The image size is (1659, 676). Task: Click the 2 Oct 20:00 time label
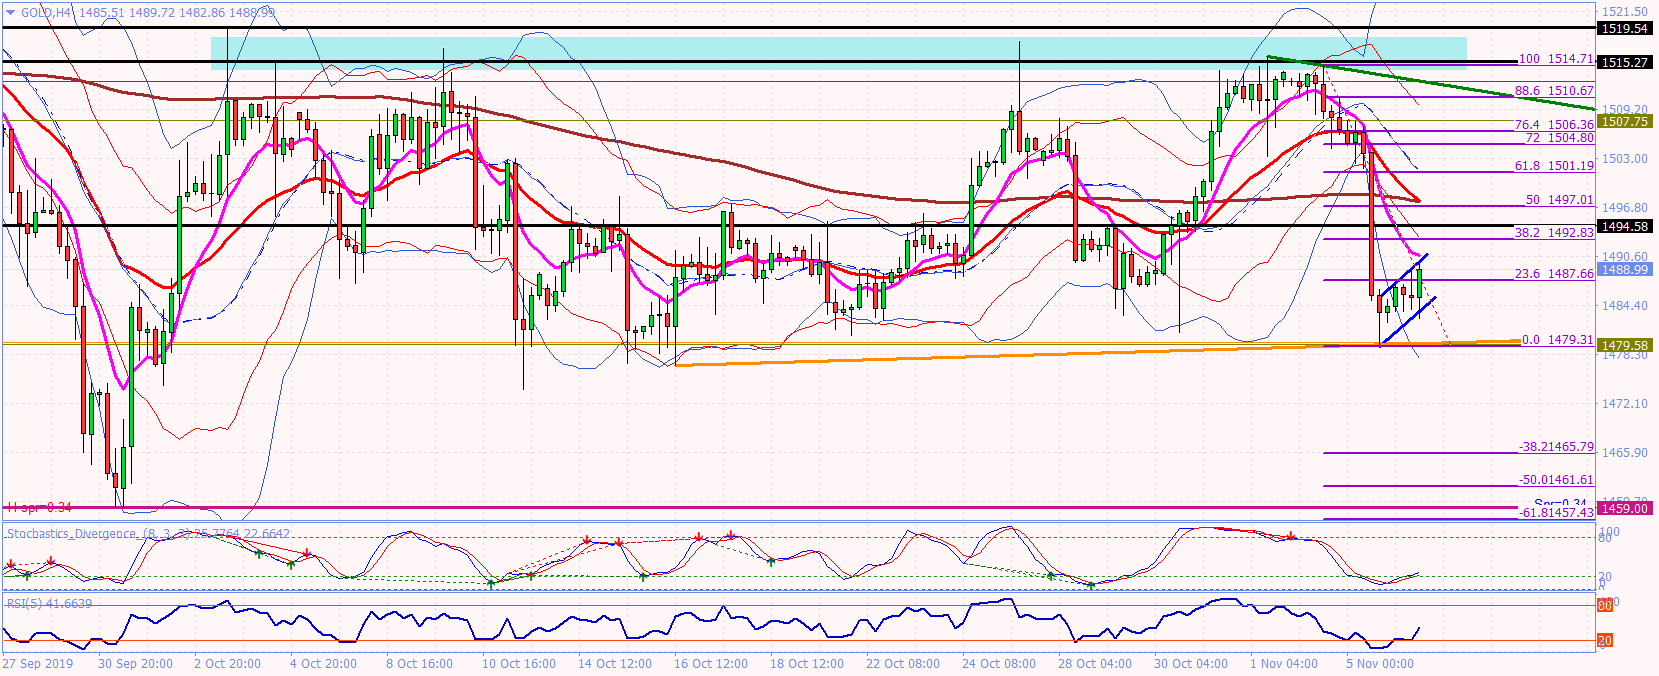click(x=227, y=664)
